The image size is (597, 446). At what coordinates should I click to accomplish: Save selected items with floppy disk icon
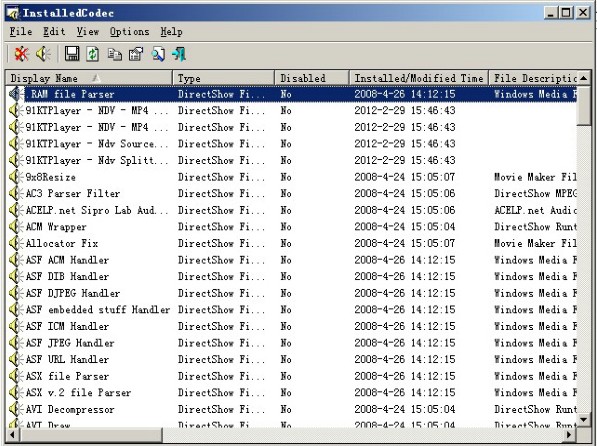pyautogui.click(x=72, y=54)
